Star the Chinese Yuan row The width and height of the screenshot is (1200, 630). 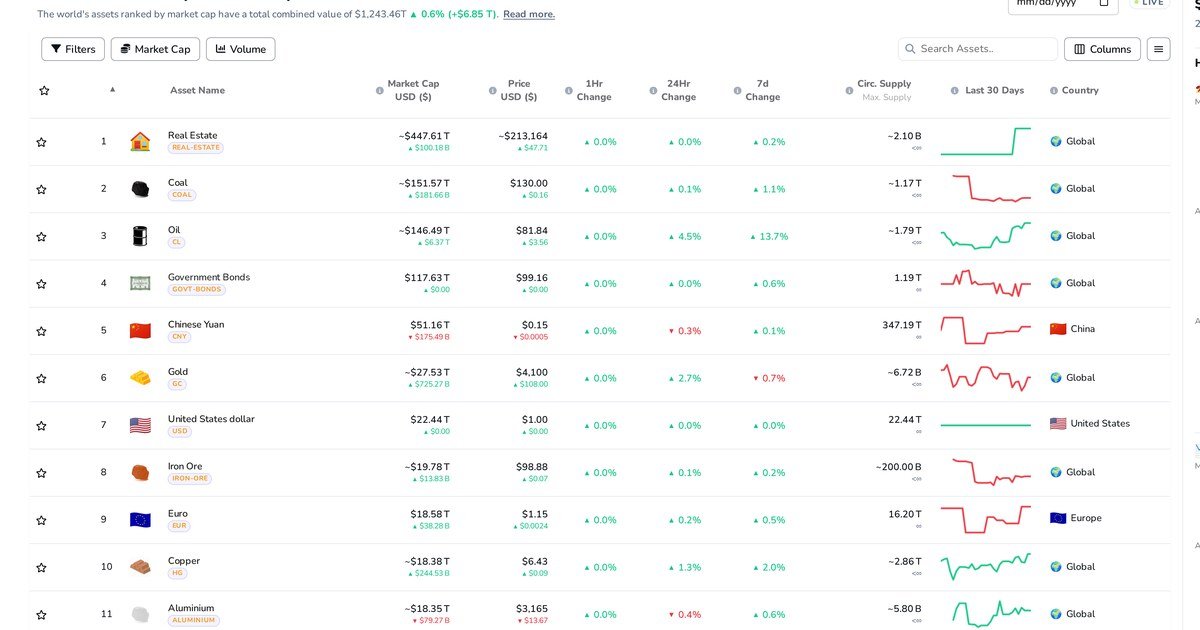click(x=41, y=331)
